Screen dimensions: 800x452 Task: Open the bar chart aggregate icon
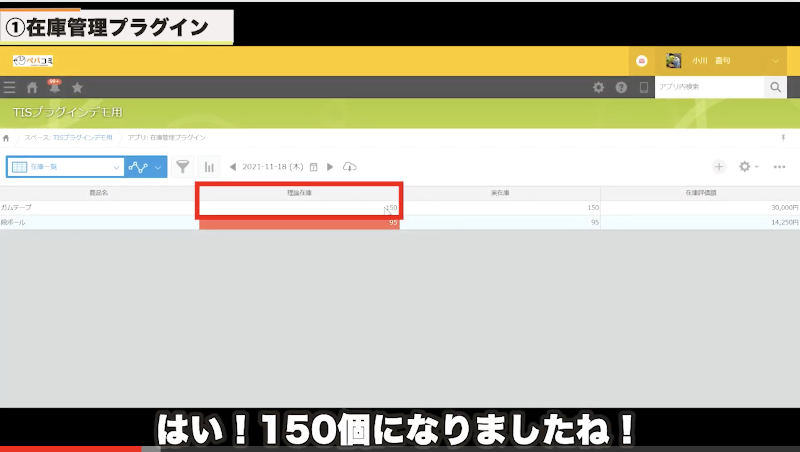[x=209, y=167]
